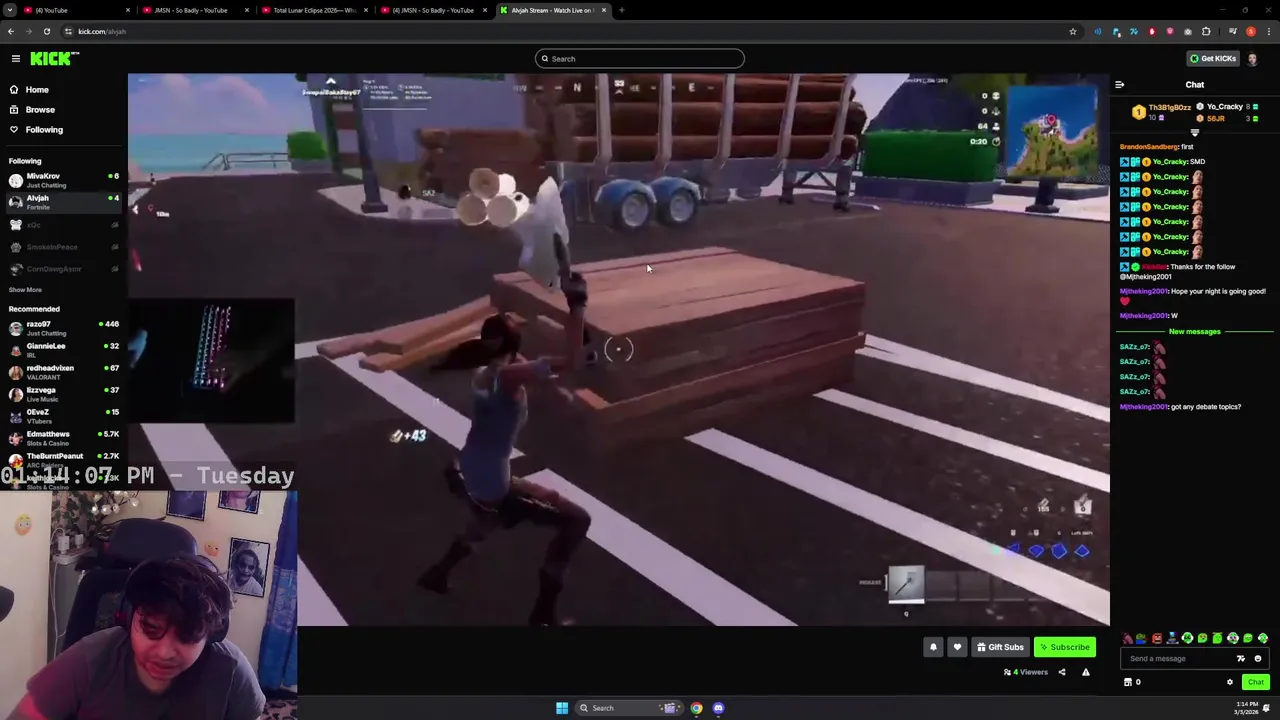Click Yo_Cracky in leaderboard

pos(1225,107)
